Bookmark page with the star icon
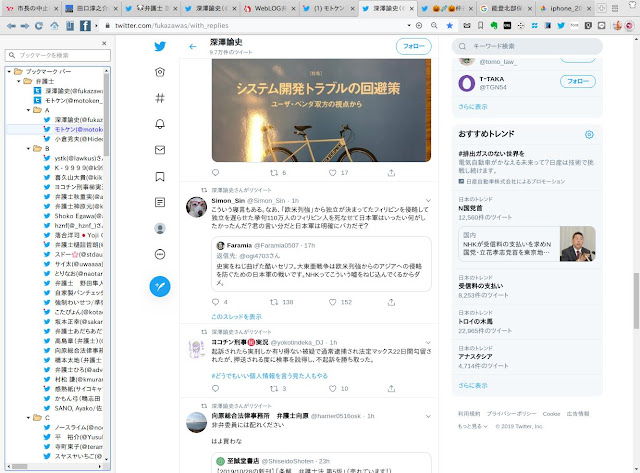640x473 pixels. point(449,25)
